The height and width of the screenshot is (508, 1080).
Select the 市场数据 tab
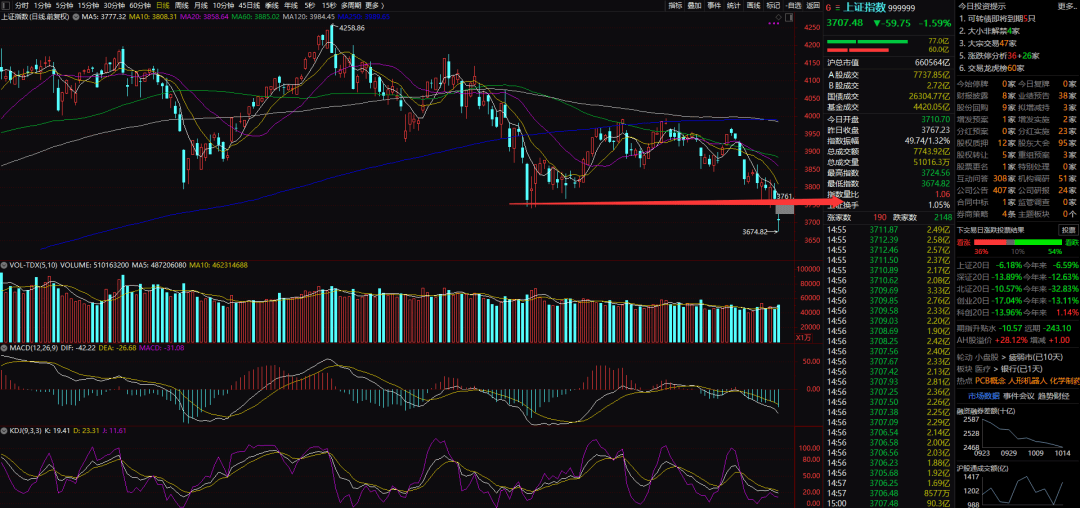coord(983,396)
